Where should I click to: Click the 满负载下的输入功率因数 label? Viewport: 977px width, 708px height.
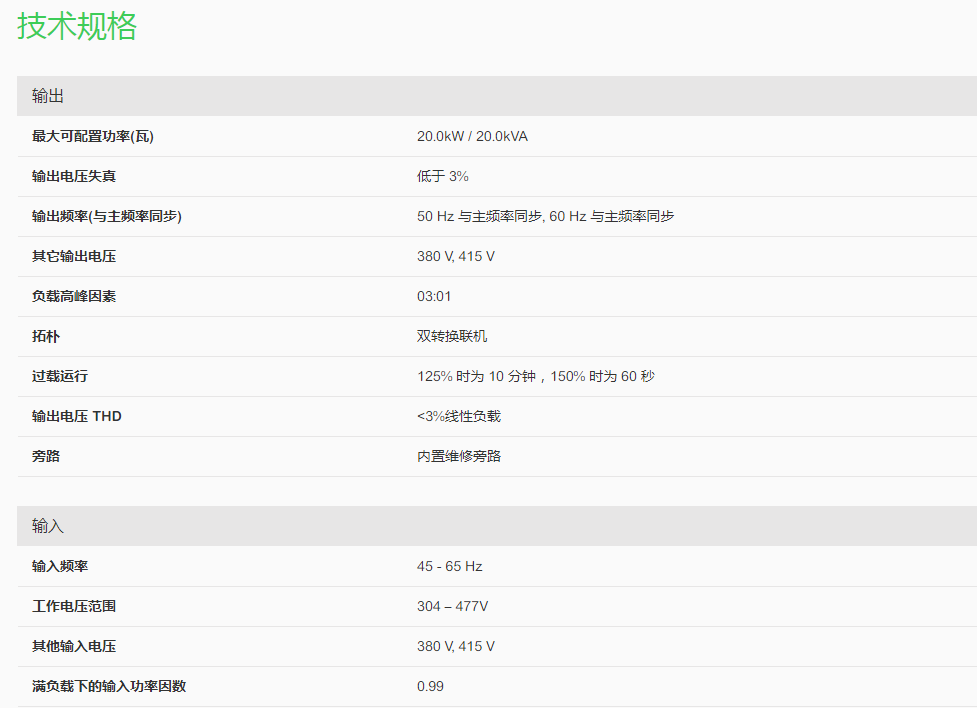(x=109, y=686)
